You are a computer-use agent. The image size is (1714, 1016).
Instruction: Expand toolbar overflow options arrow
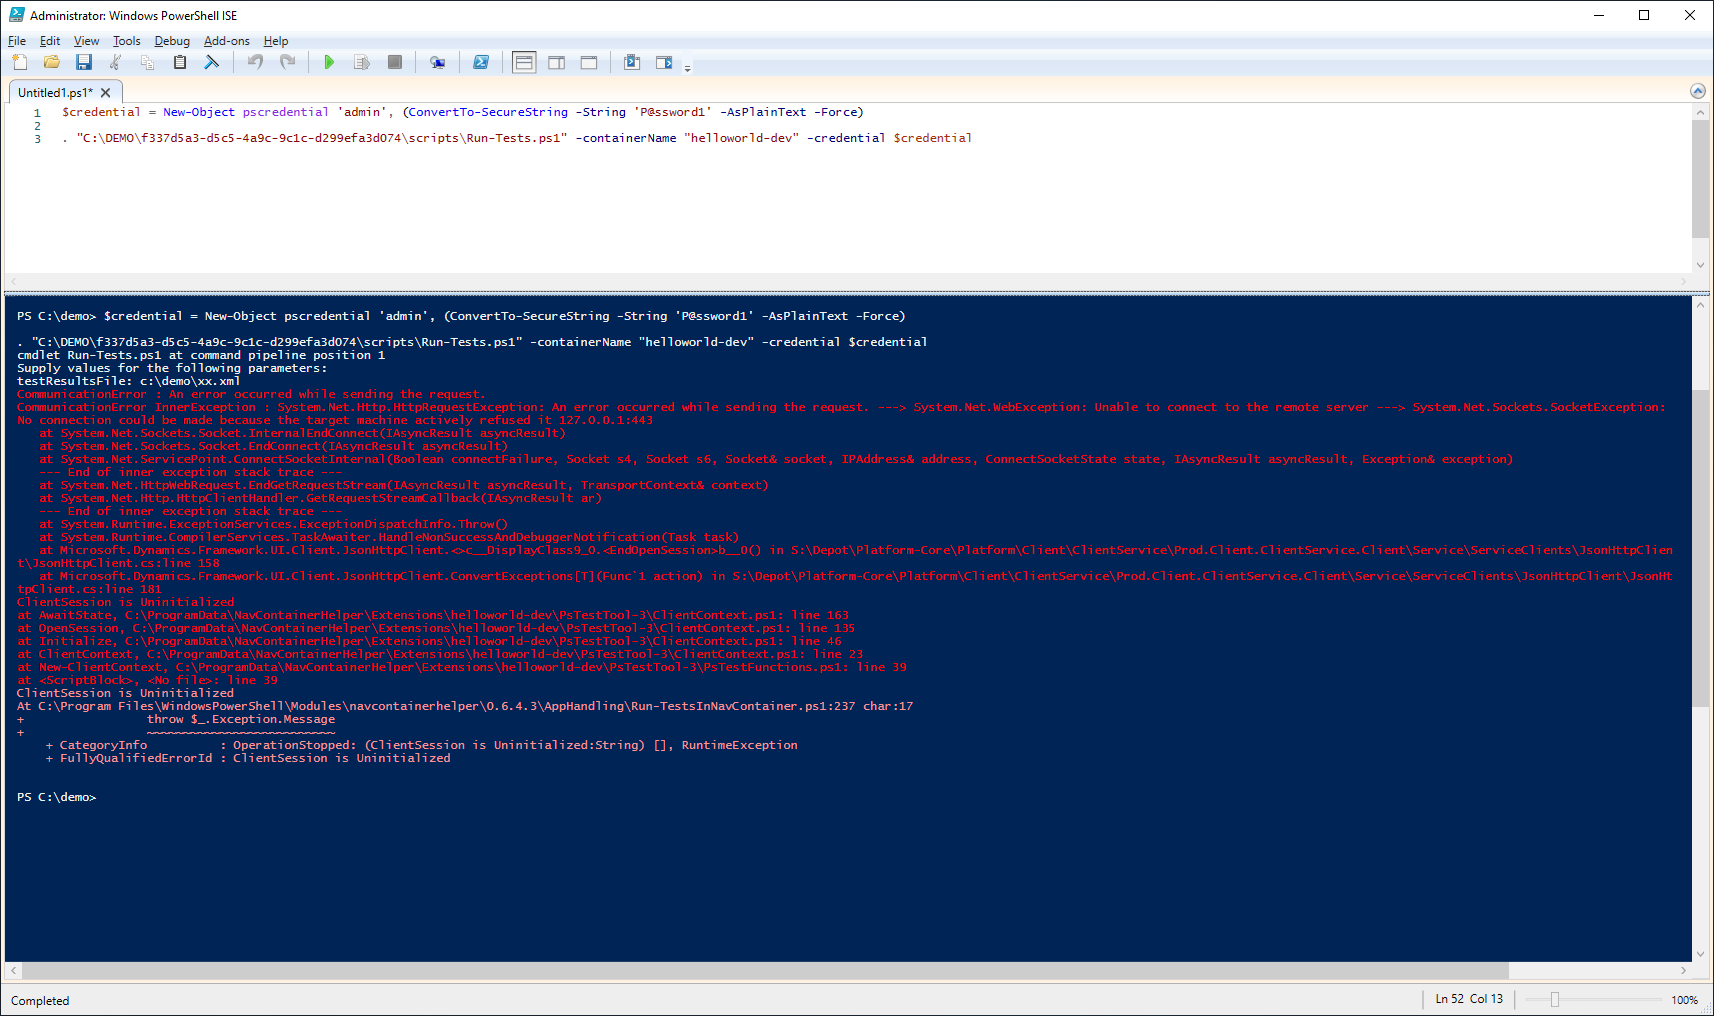coord(687,67)
